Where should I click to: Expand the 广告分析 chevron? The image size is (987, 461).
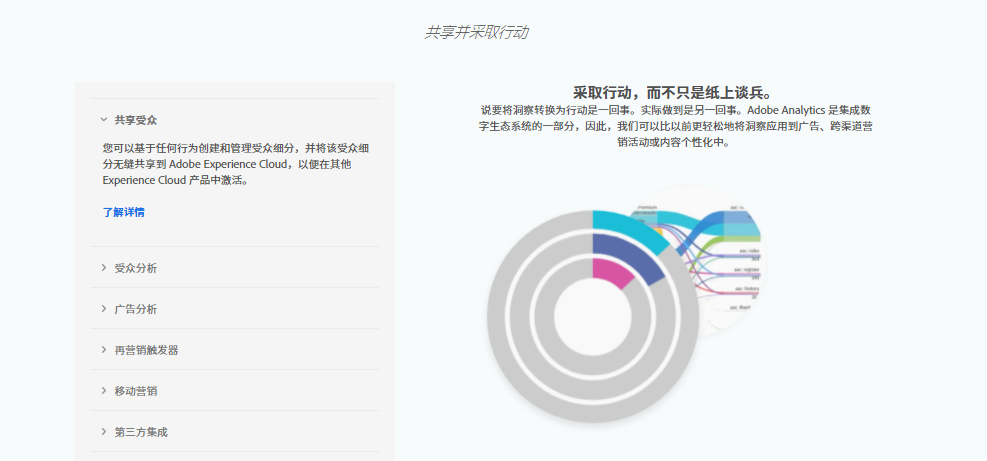104,309
